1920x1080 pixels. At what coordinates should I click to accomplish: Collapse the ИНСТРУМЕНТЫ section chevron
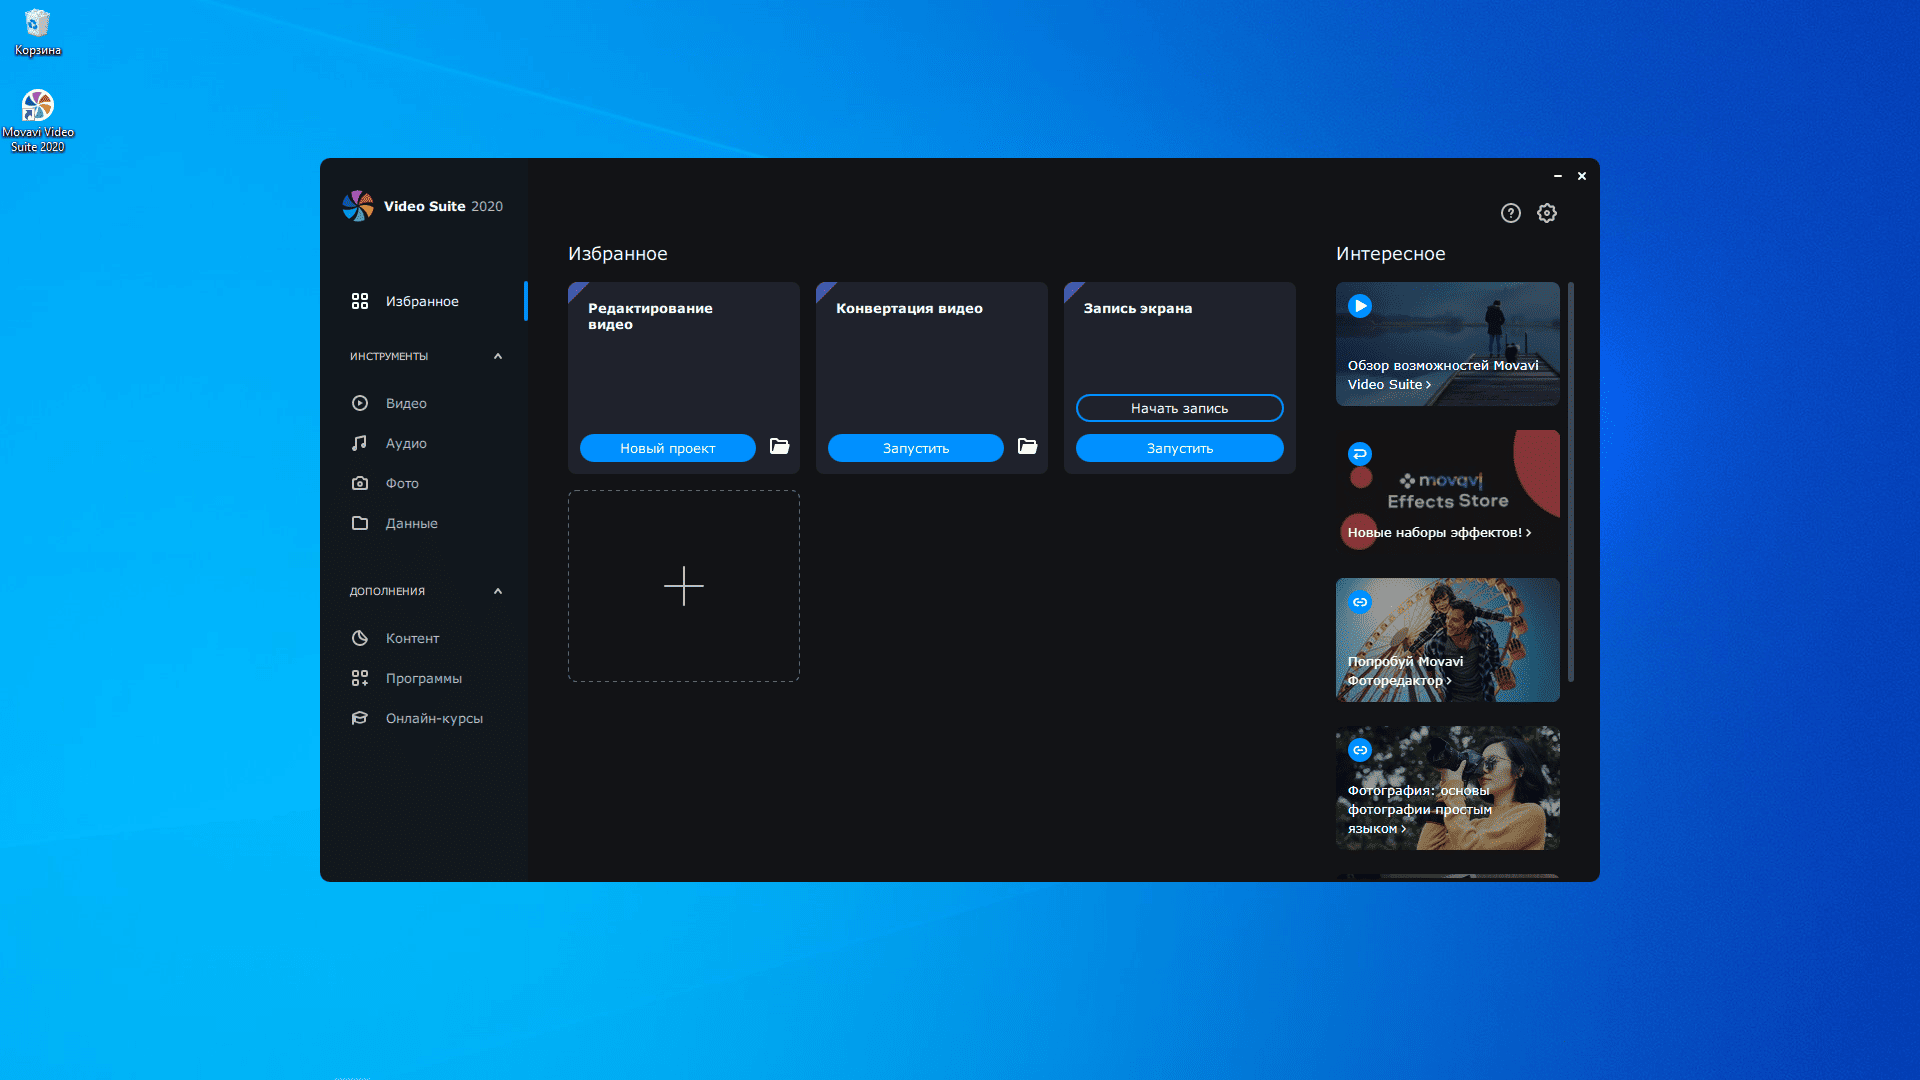click(498, 356)
